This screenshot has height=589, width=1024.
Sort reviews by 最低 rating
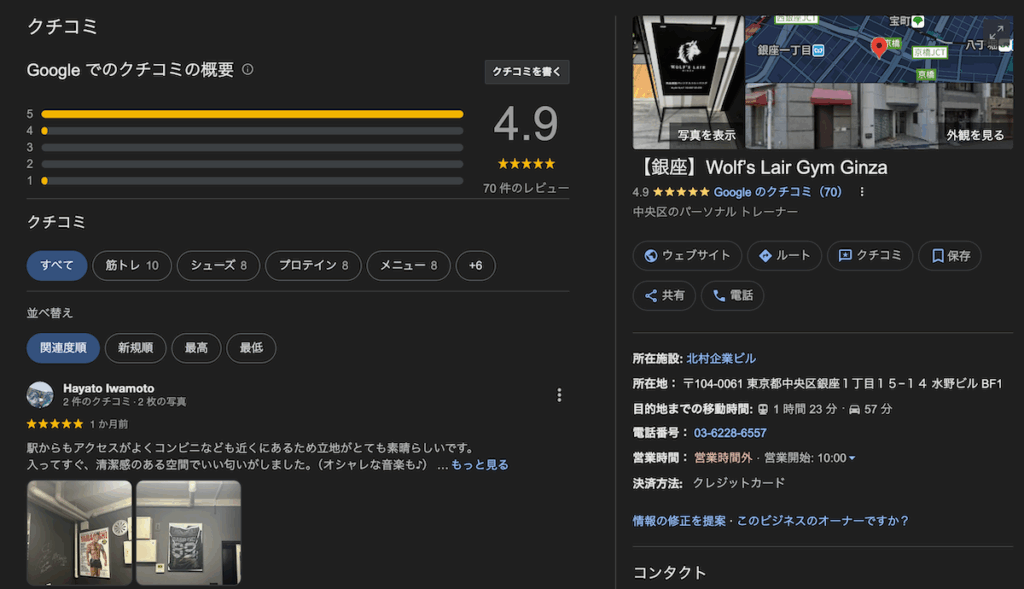[x=251, y=348]
